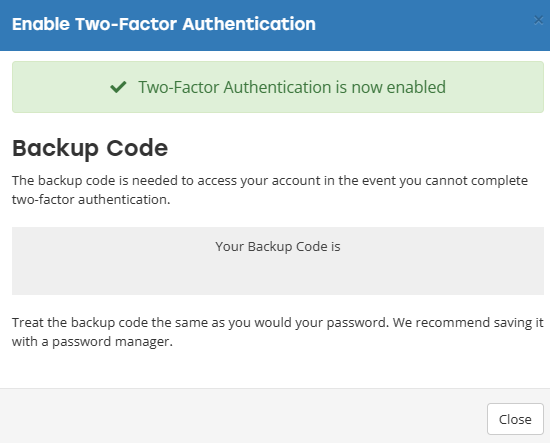Select the 'Two-Factor Authentication is now enabled' message
The image size is (550, 443).
(292, 87)
